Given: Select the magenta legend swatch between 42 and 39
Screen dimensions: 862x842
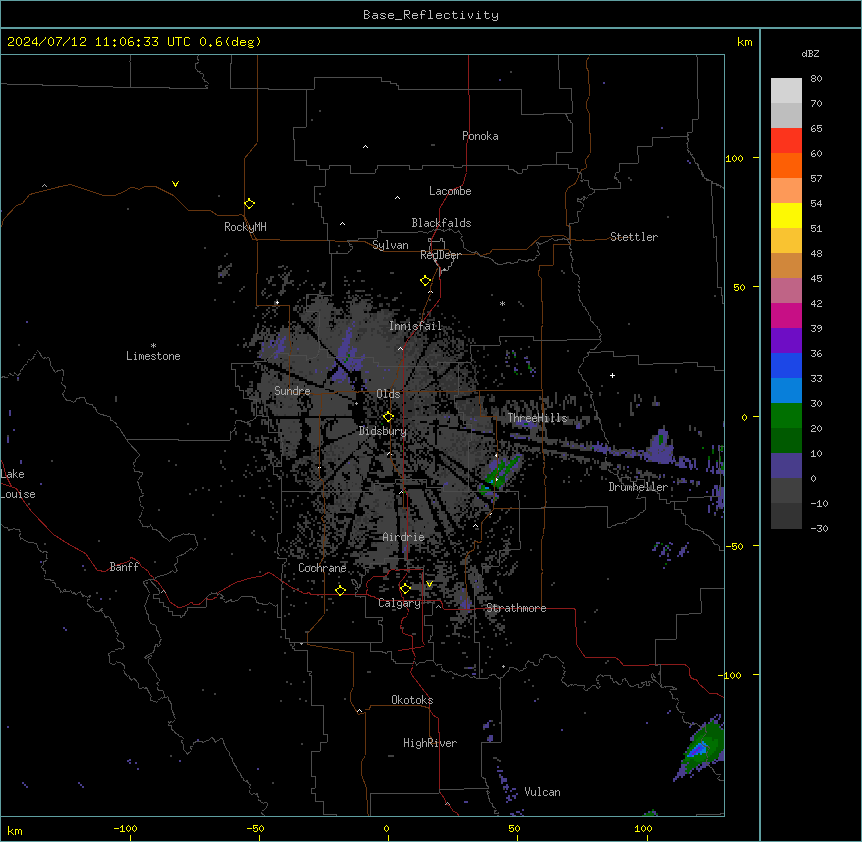Looking at the screenshot, I should [786, 315].
